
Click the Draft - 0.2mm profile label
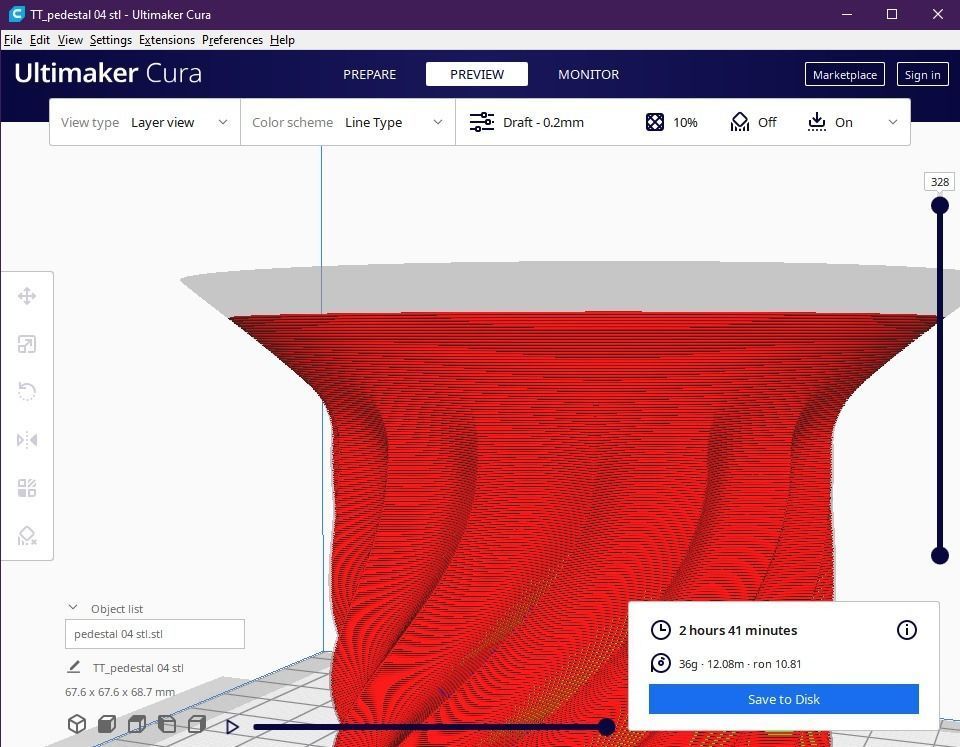coord(543,122)
